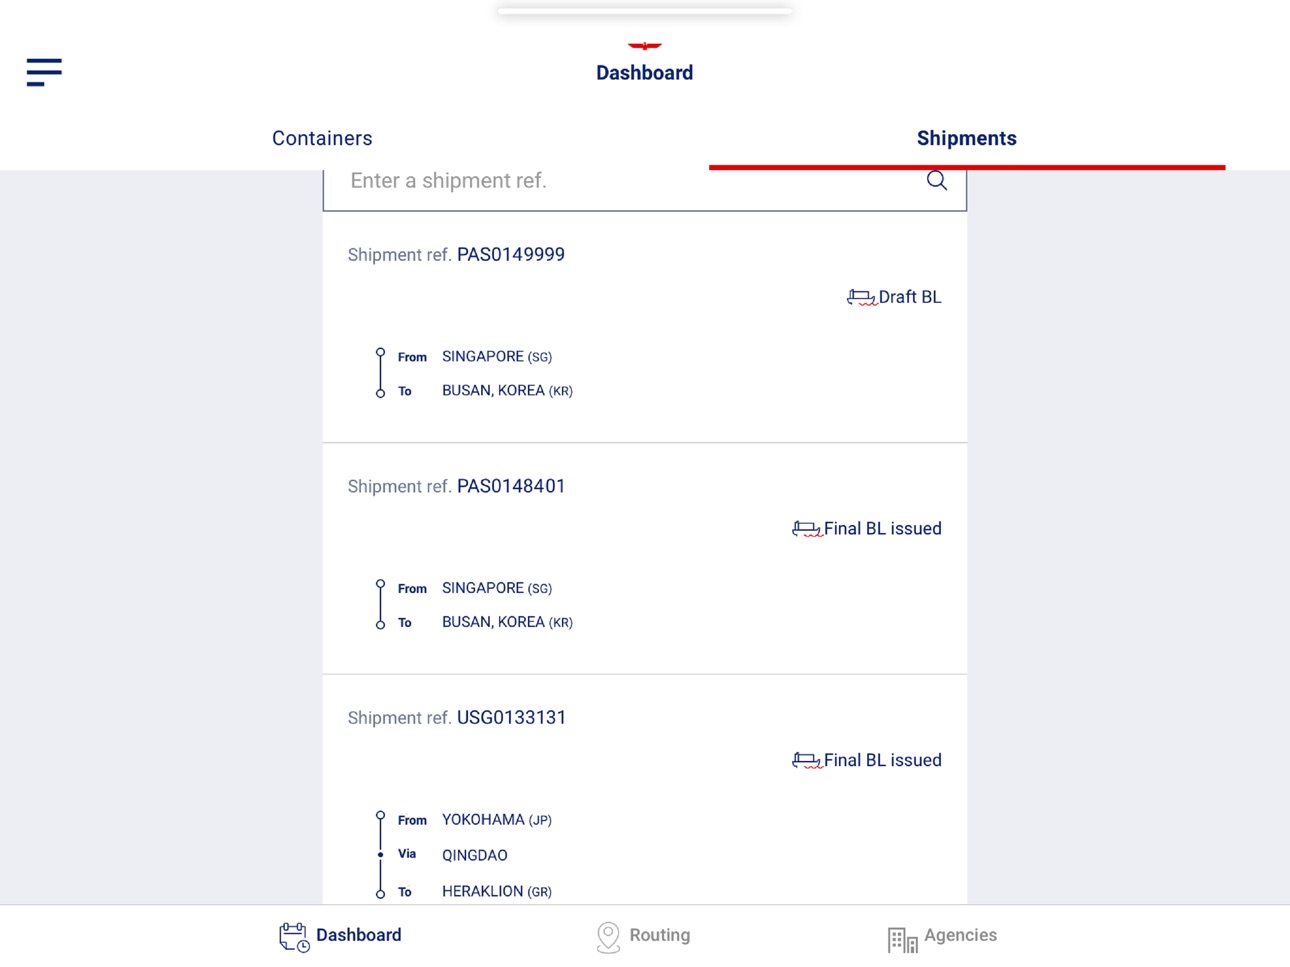The height and width of the screenshot is (967, 1290).
Task: Open shipment USG0133131
Action: [511, 718]
